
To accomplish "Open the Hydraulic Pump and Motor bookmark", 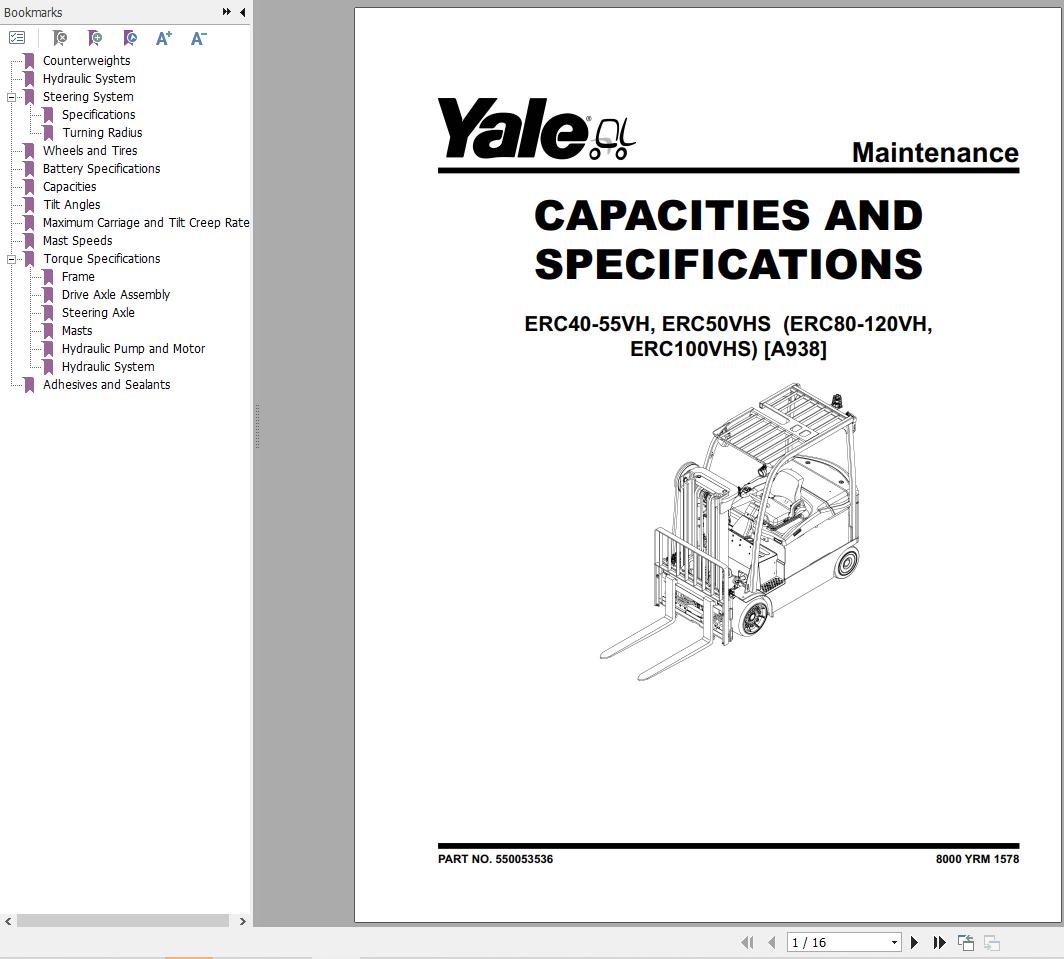I will coord(133,348).
